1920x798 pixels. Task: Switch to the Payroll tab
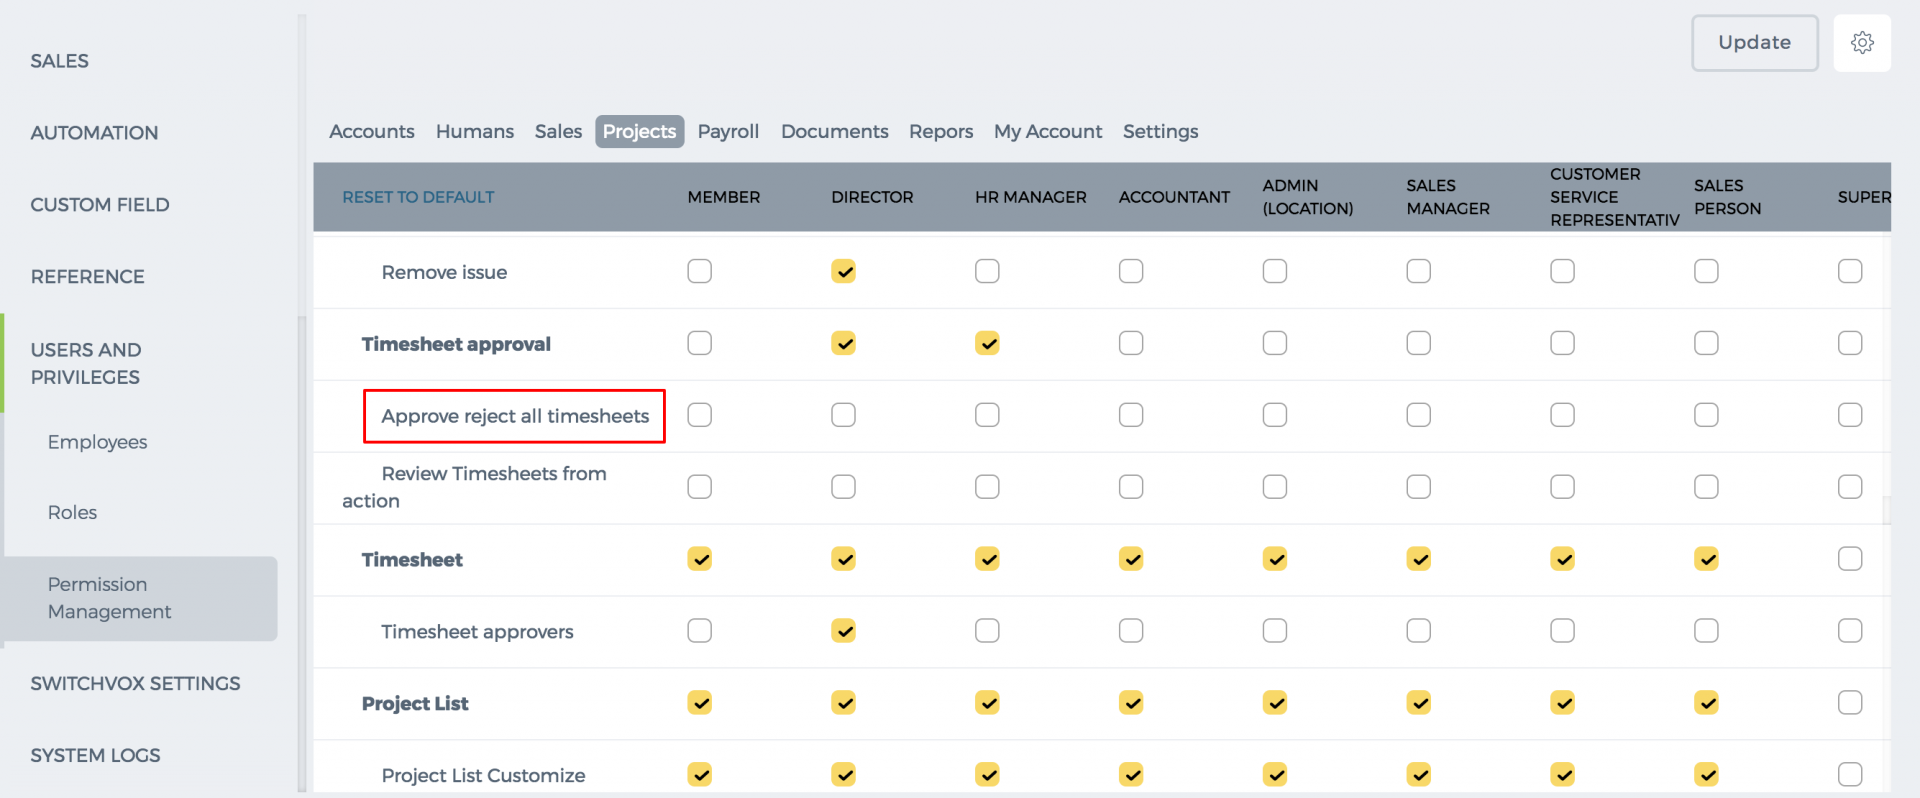pyautogui.click(x=728, y=131)
